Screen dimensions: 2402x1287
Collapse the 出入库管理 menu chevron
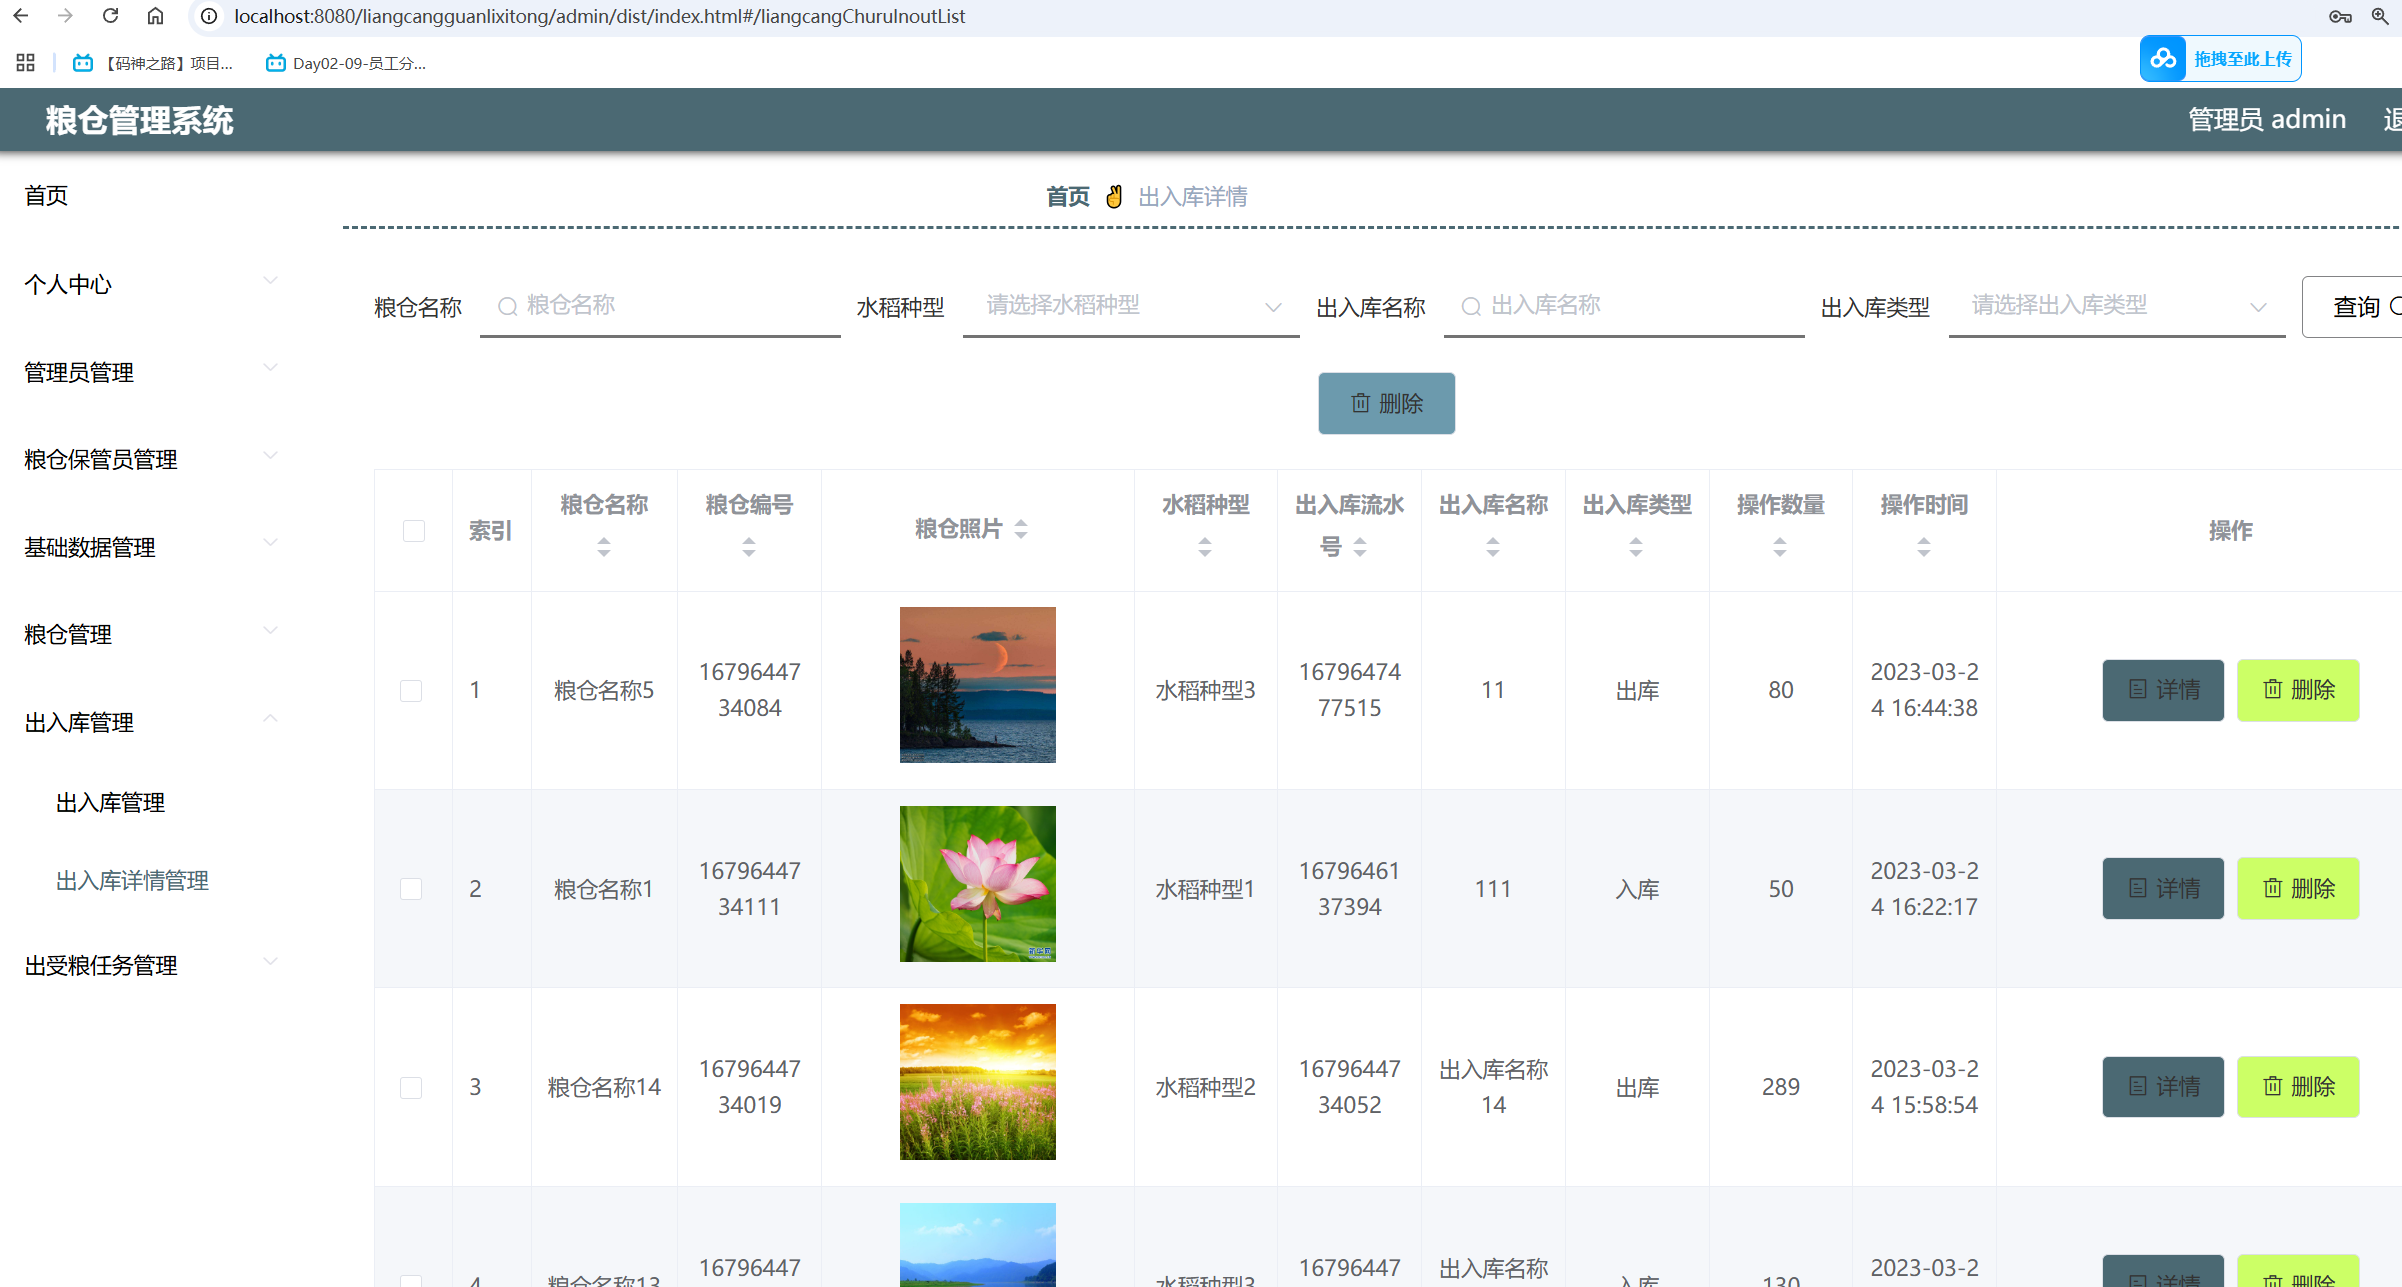[270, 718]
